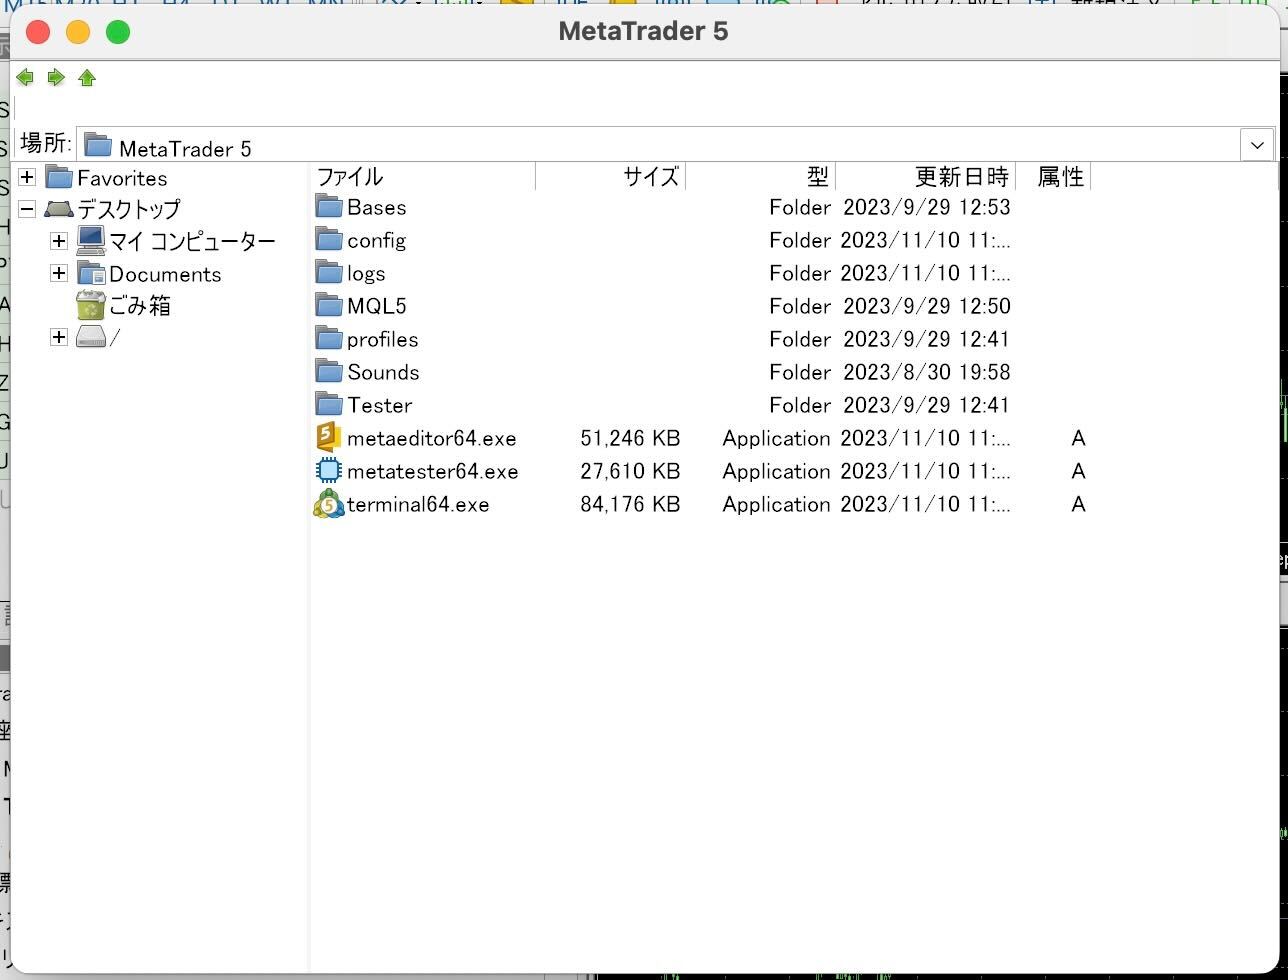Select Favorites in the tree
This screenshot has height=980, width=1288.
122,178
